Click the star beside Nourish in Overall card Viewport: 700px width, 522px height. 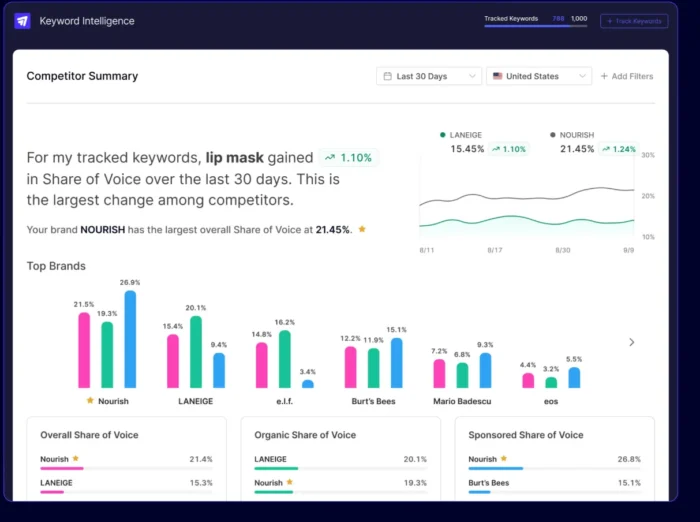pos(75,458)
